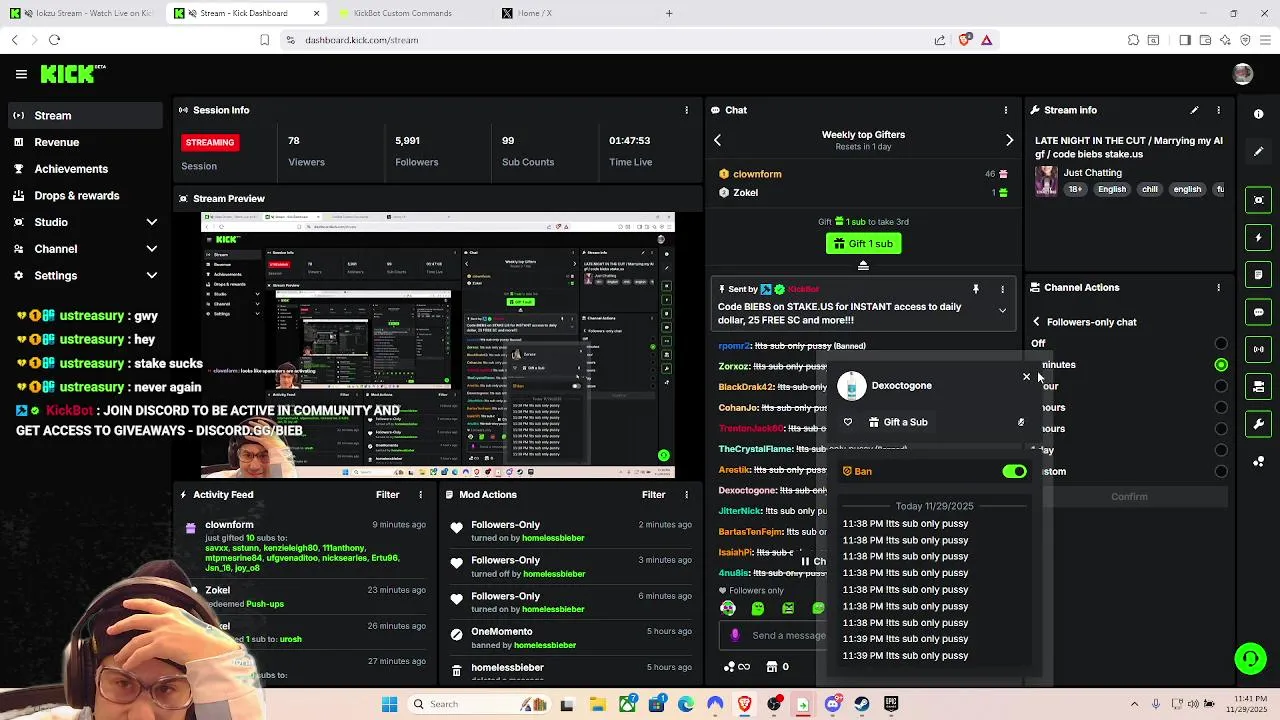Open Stream in the left sidebar
The image size is (1280, 720).
click(x=86, y=115)
